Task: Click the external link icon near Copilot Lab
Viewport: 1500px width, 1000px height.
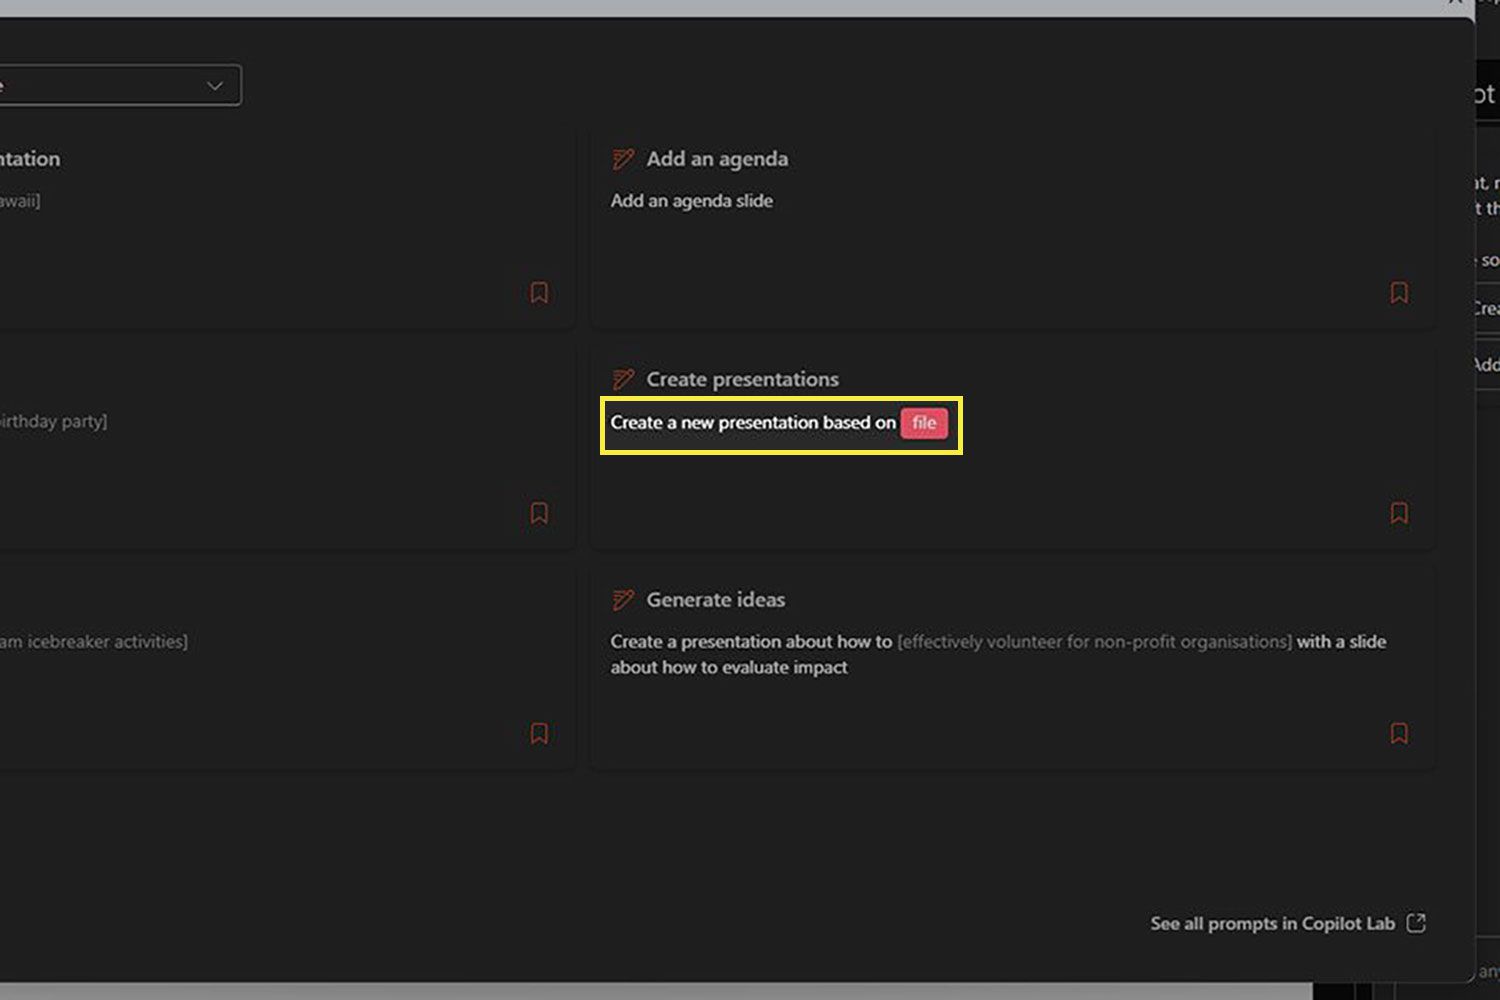Action: pos(1416,923)
